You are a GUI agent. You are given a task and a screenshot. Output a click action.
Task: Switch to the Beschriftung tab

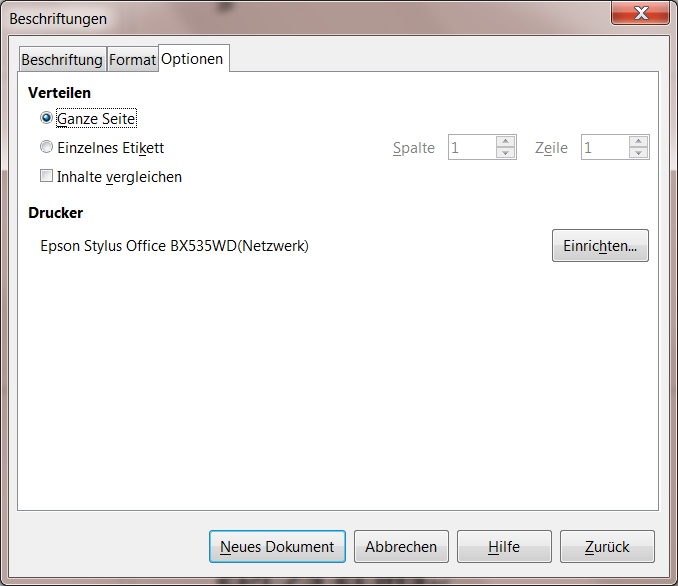pos(62,59)
